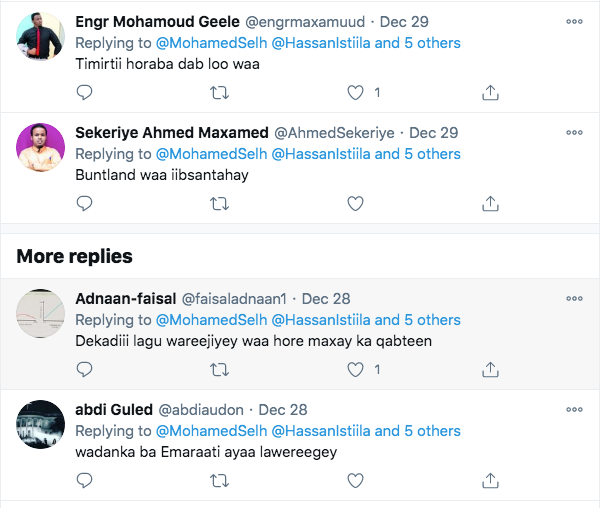Viewport: 601px width, 508px height.
Task: Reply to Adnaan-faisal's tweet
Action: [85, 369]
